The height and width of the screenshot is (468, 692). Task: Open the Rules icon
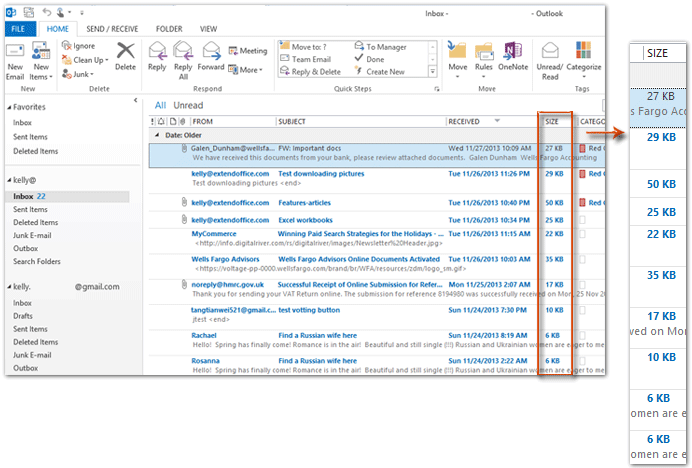484,51
